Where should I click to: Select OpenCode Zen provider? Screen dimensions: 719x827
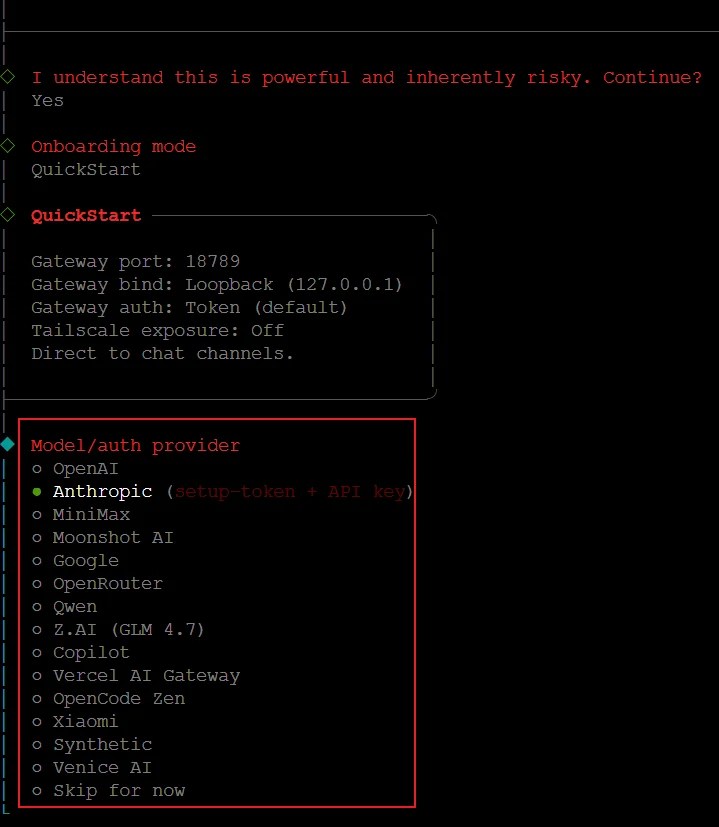tap(118, 698)
